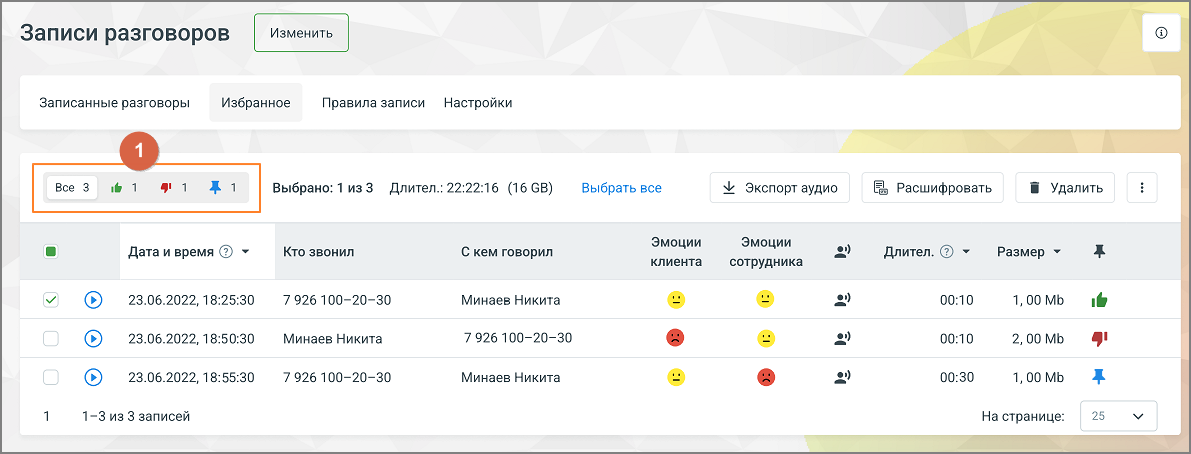Screen dimensions: 1191x454
Task: Click the Записи разговоров page title
Action: point(125,33)
